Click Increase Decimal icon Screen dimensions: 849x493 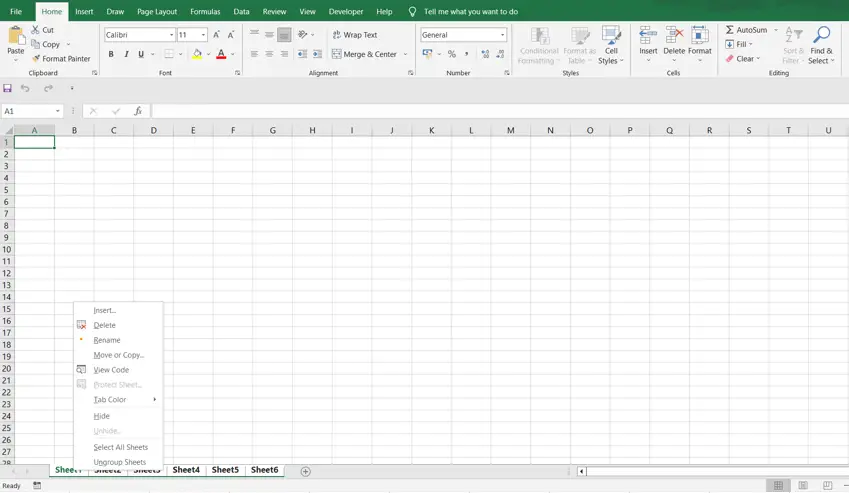pyautogui.click(x=485, y=54)
